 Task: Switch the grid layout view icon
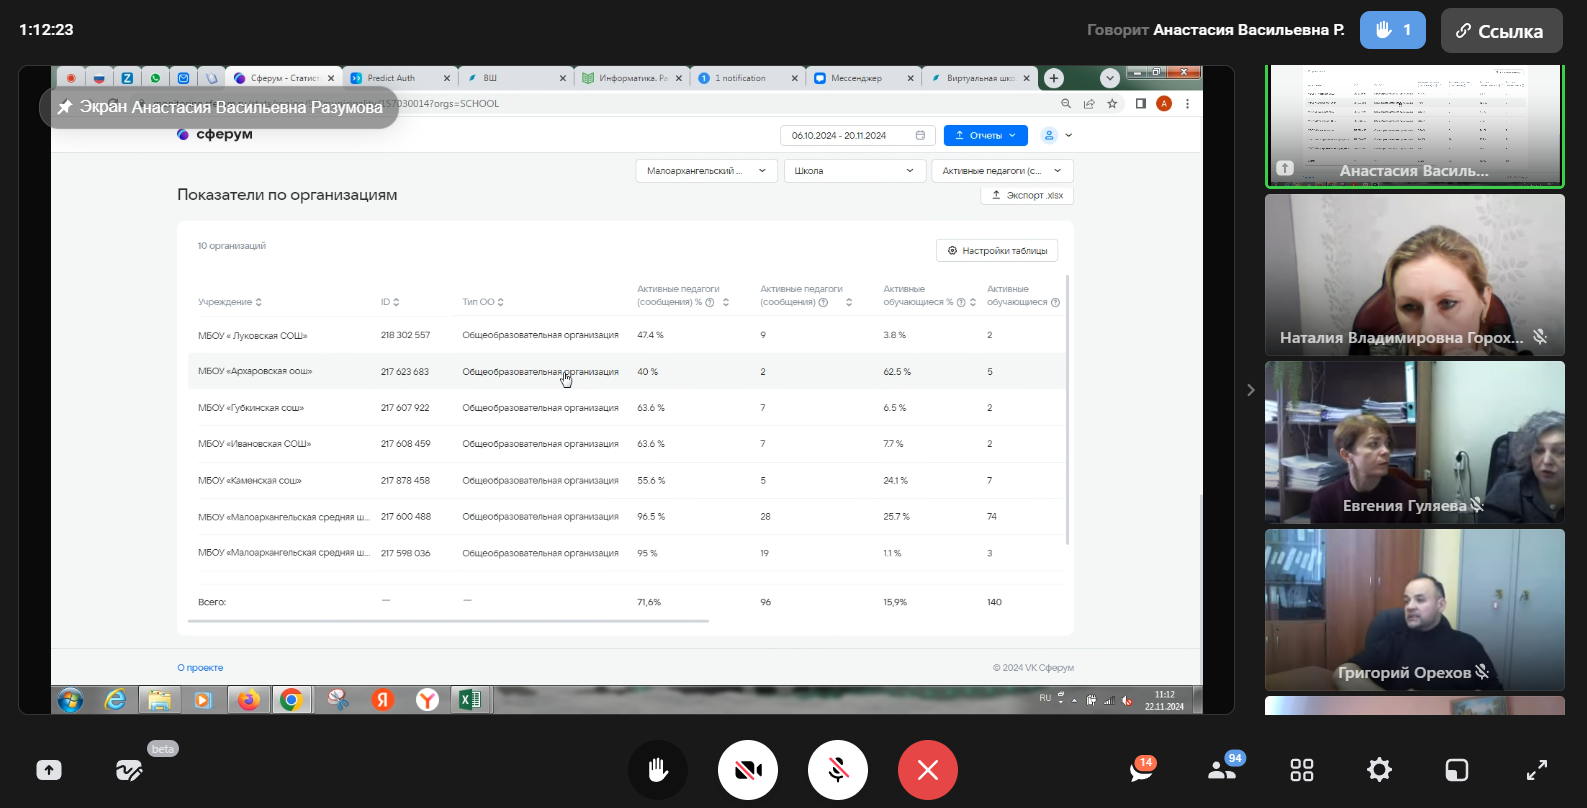pos(1301,770)
